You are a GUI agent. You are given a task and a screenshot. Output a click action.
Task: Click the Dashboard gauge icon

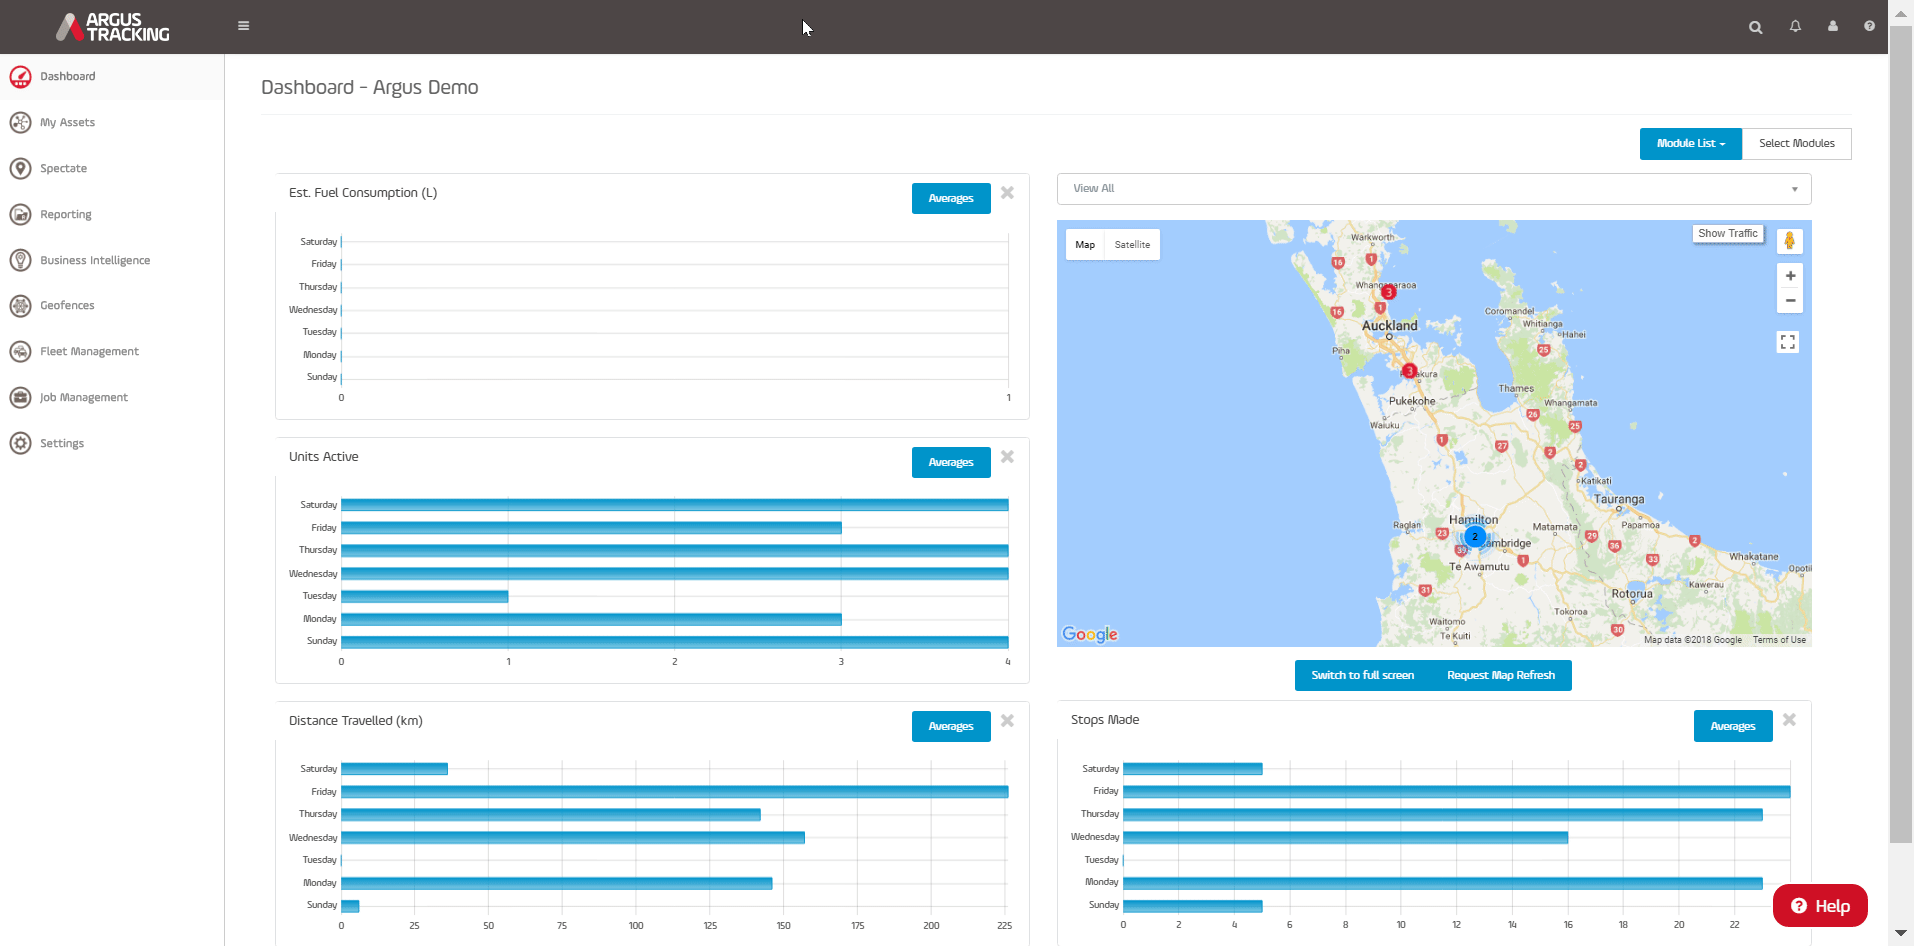tap(20, 77)
